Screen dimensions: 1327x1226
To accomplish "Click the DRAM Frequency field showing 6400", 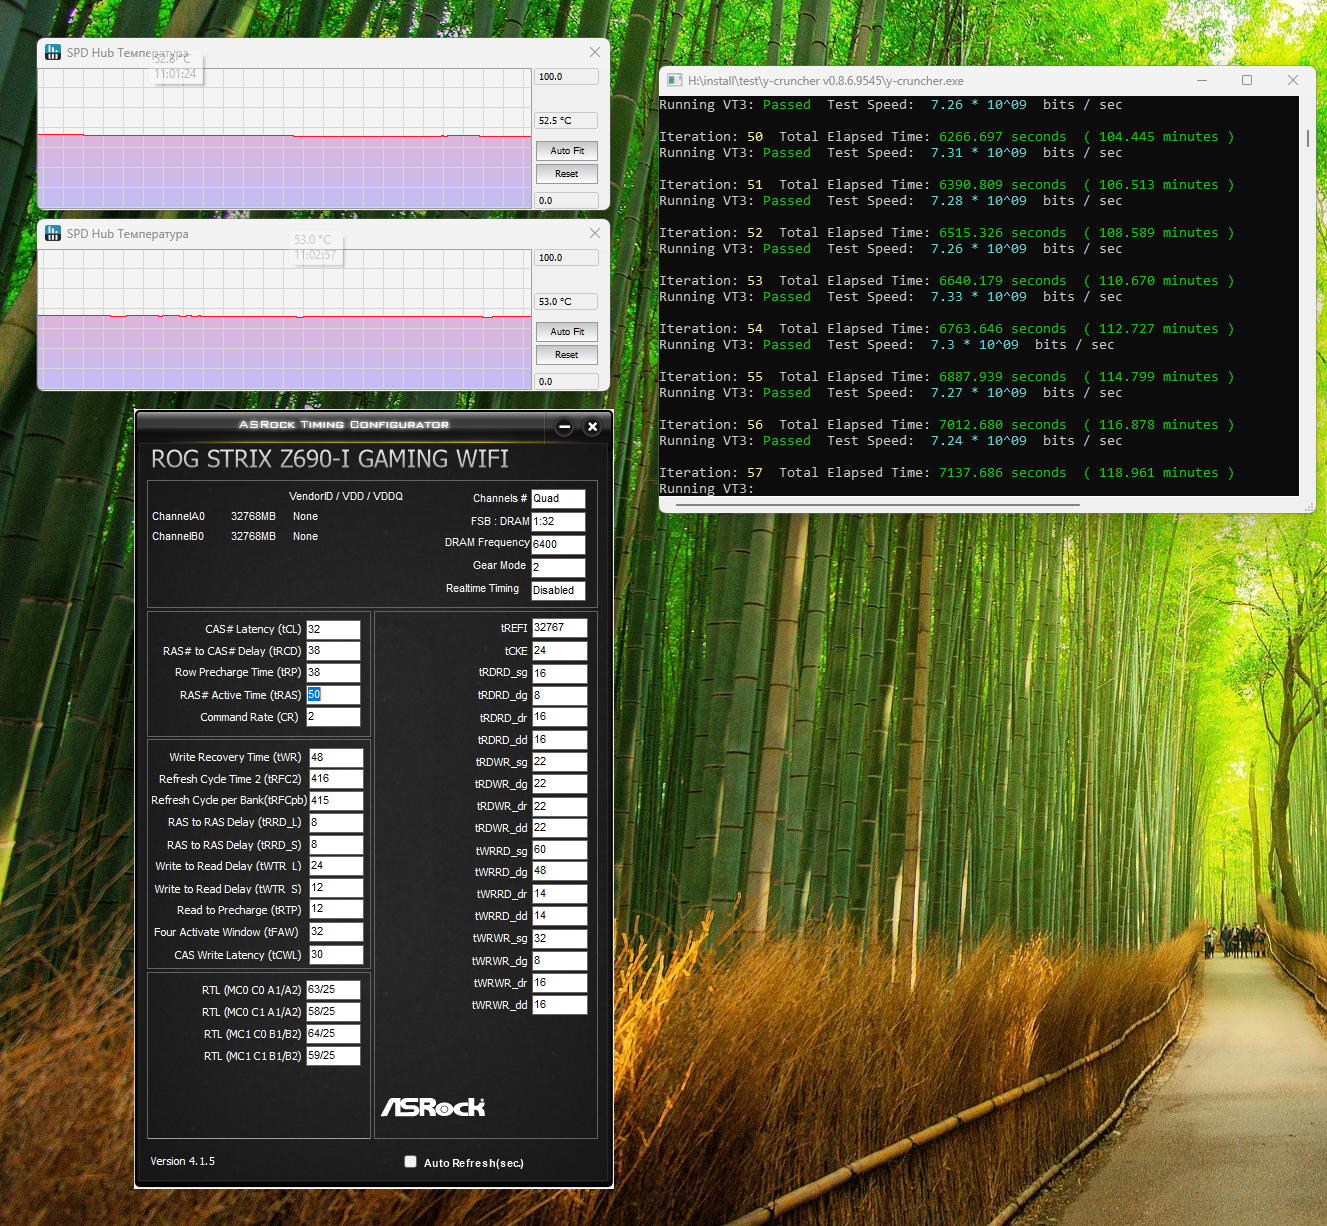I will click(x=558, y=544).
